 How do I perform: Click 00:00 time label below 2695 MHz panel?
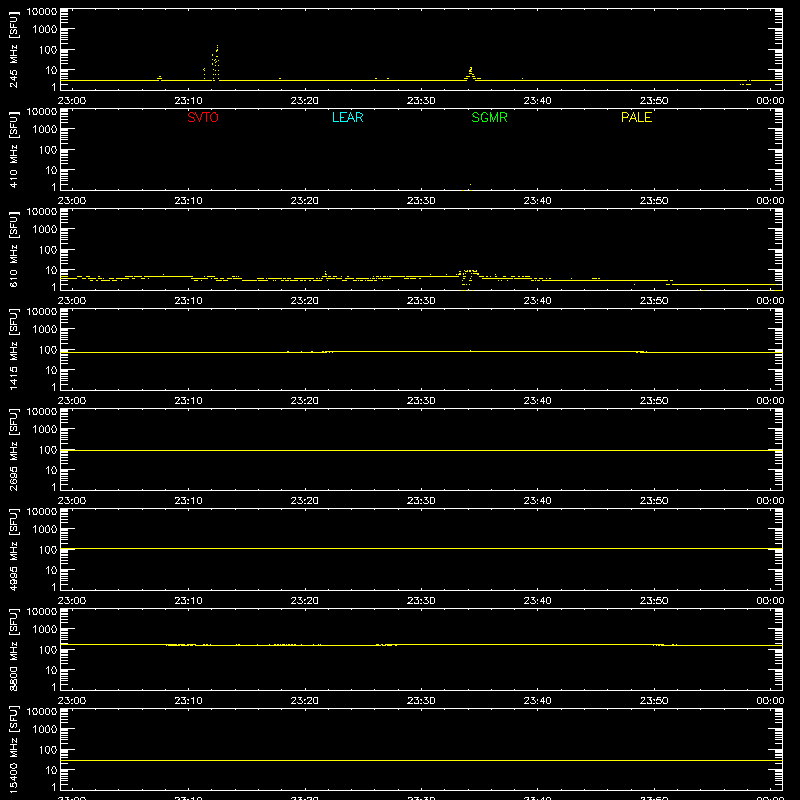[x=770, y=501]
